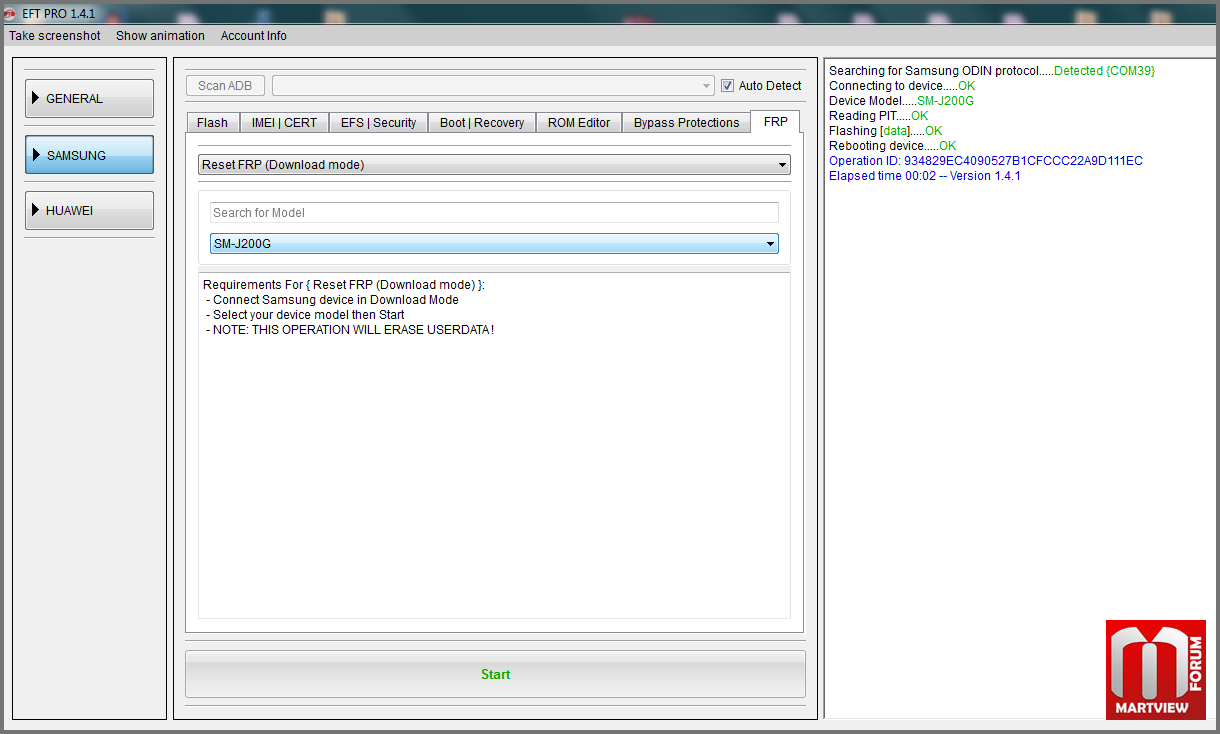The height and width of the screenshot is (734, 1220).
Task: Click the EFT PRO app icon in title bar
Action: click(x=10, y=14)
